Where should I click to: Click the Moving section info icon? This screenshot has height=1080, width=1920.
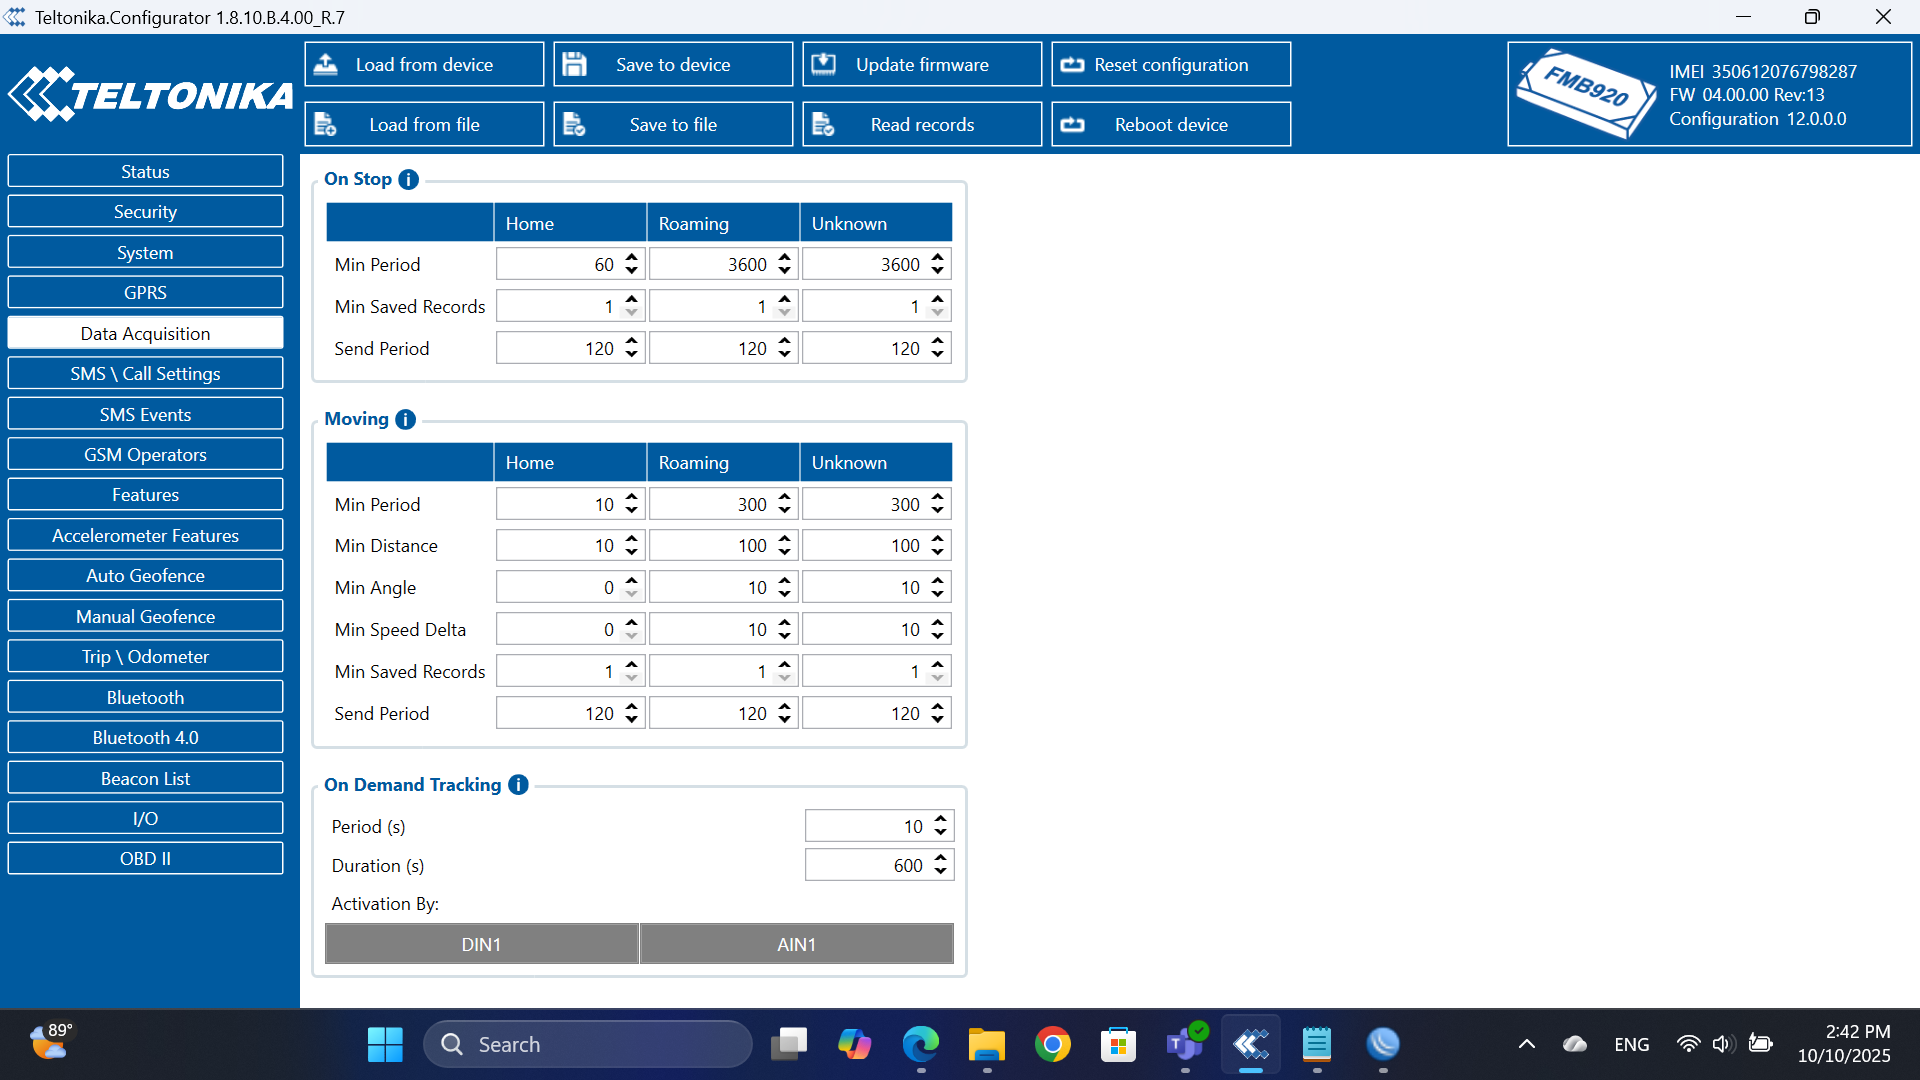click(405, 419)
